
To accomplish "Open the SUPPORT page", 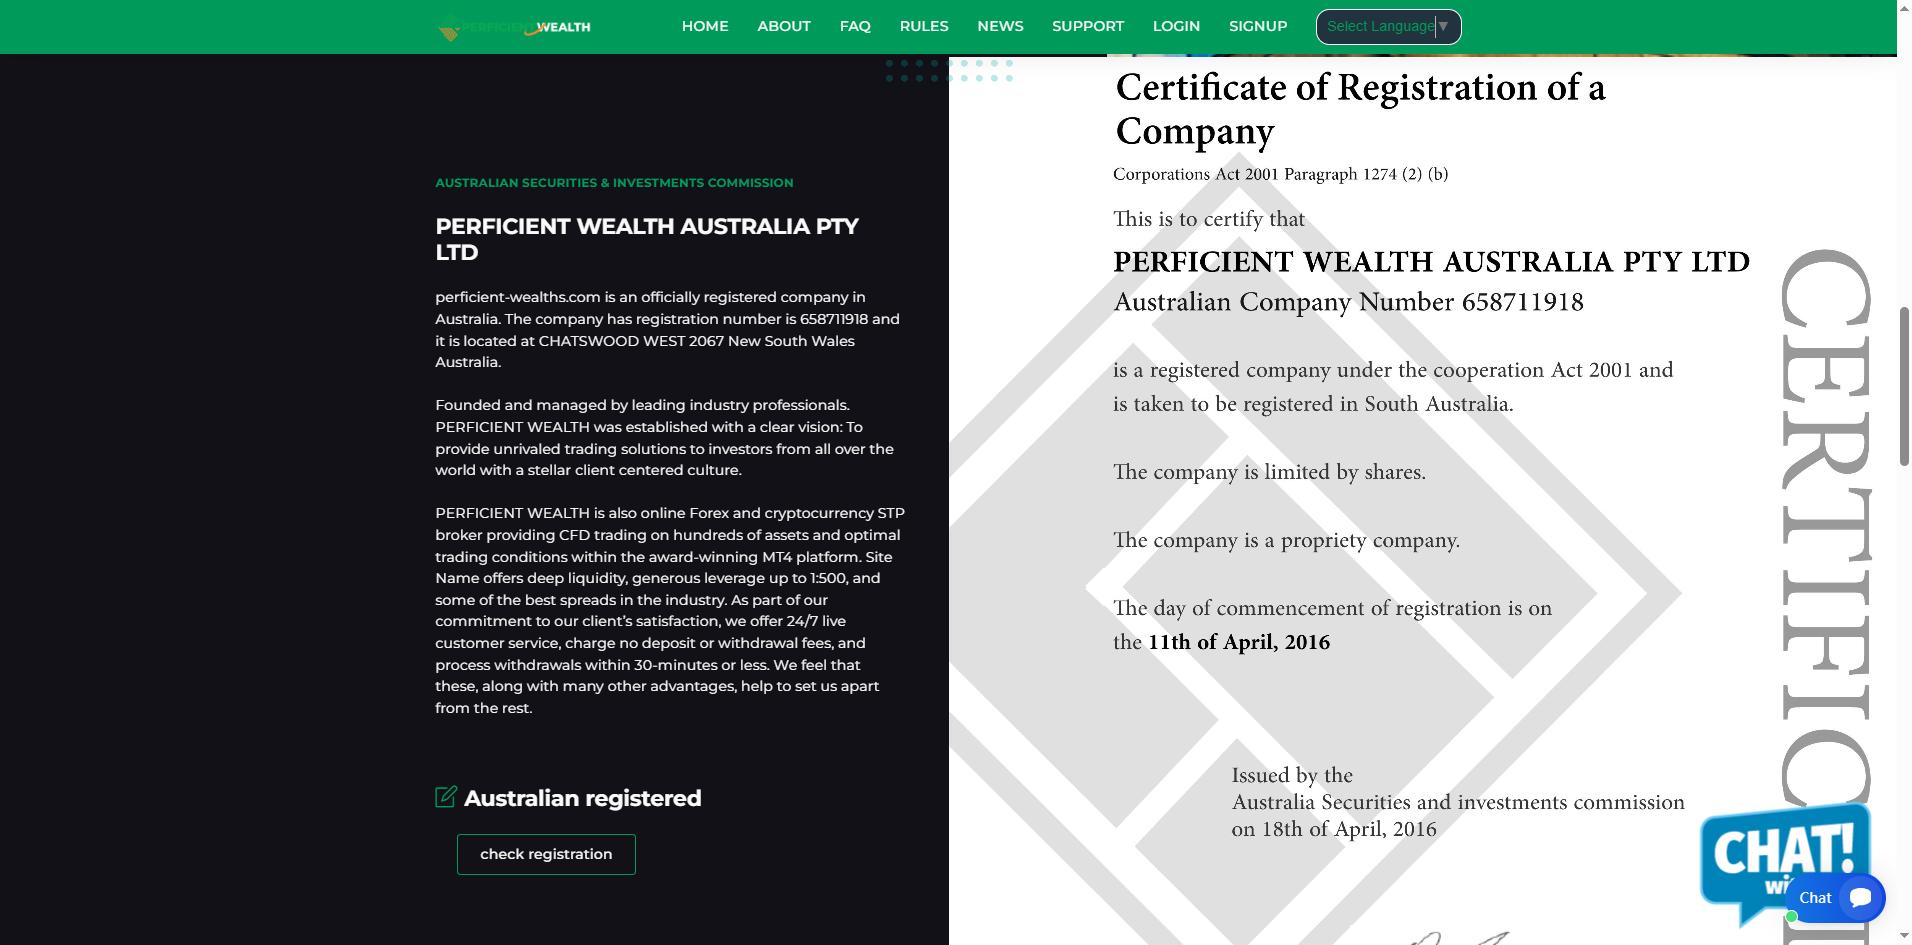I will click(x=1088, y=26).
